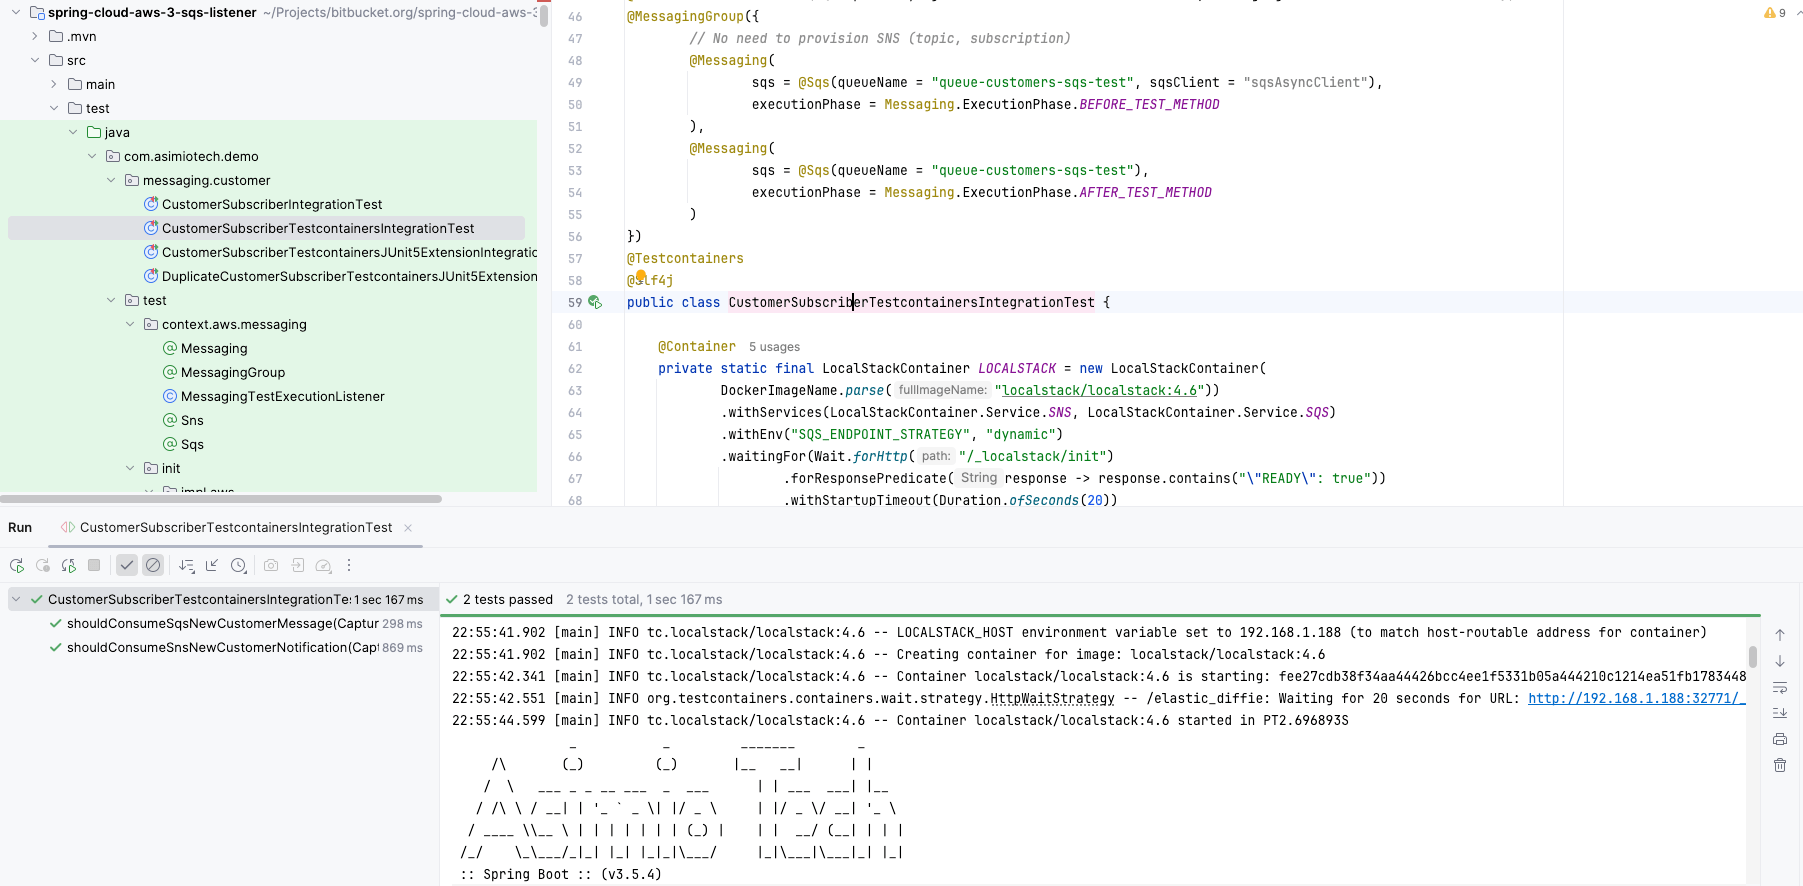
Task: Click the LOCALSTACK field name
Action: coord(1017,369)
